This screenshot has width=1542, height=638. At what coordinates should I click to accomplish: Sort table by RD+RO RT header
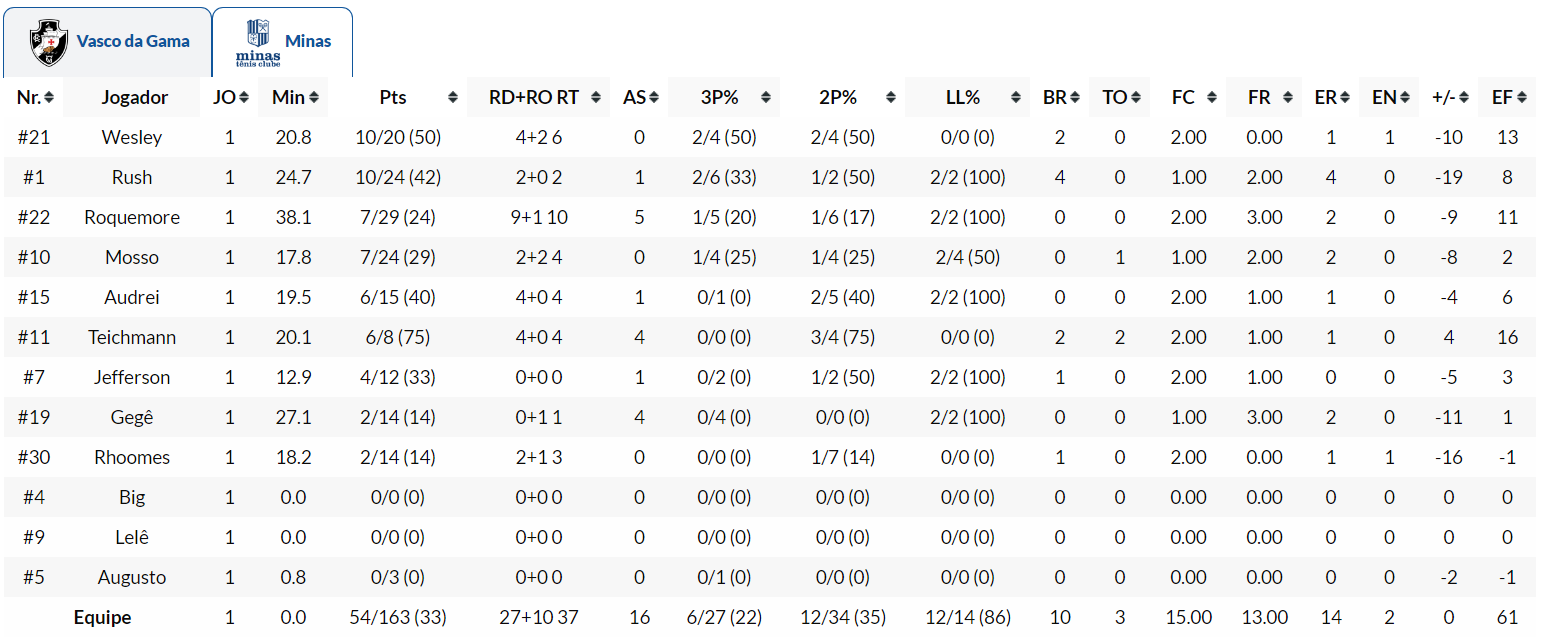(534, 98)
